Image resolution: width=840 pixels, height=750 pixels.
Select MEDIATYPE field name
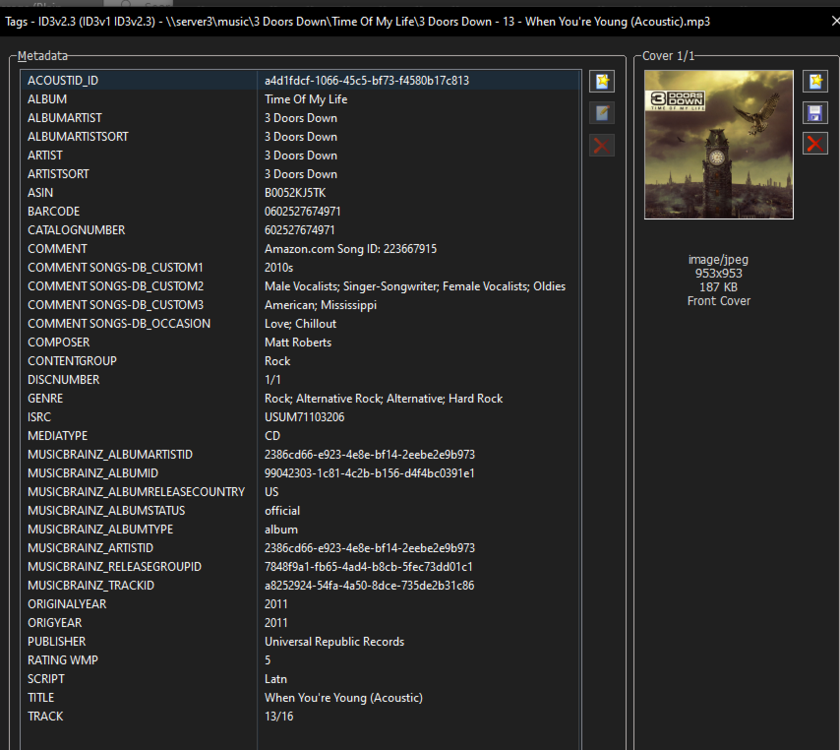point(57,436)
